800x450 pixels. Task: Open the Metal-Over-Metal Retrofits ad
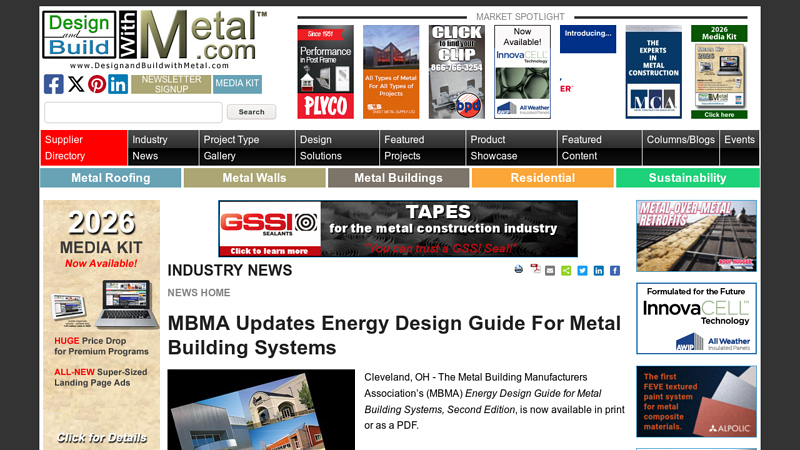(696, 236)
